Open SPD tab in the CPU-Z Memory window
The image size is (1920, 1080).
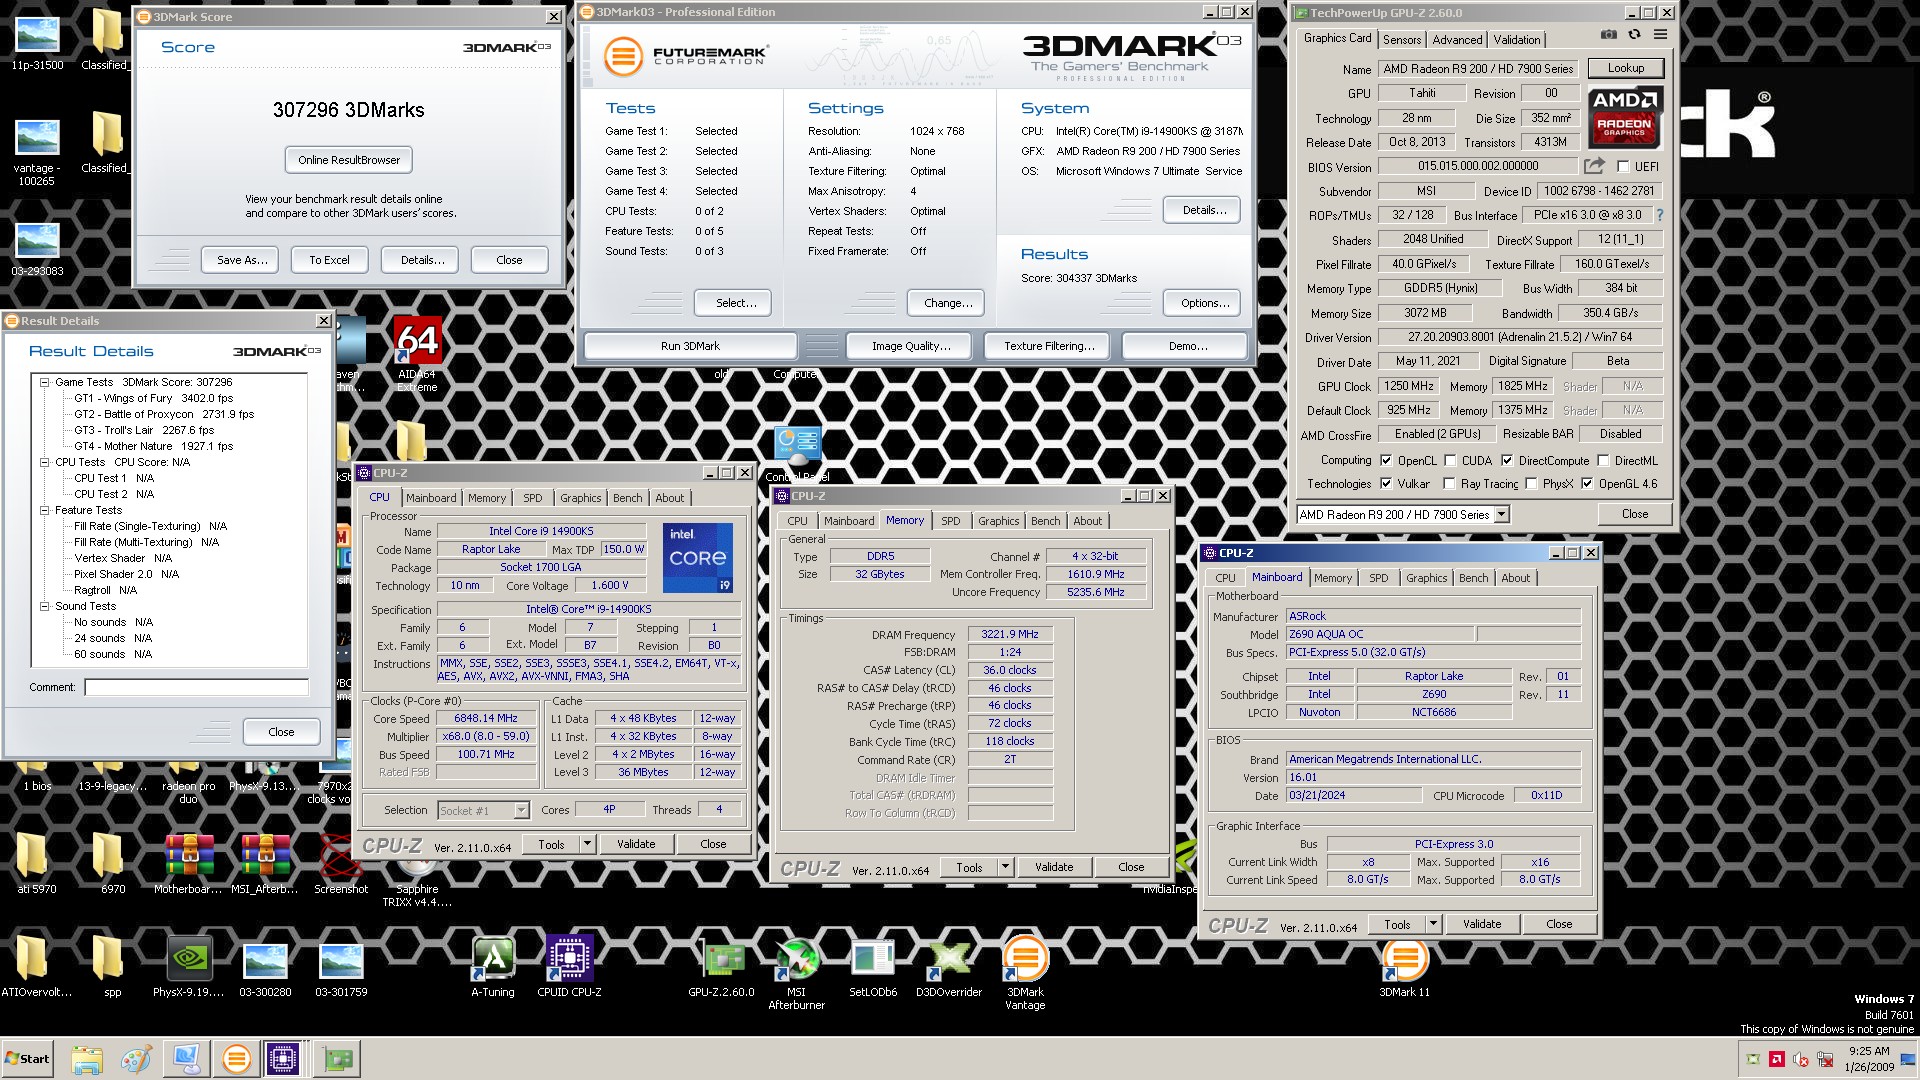(x=951, y=521)
